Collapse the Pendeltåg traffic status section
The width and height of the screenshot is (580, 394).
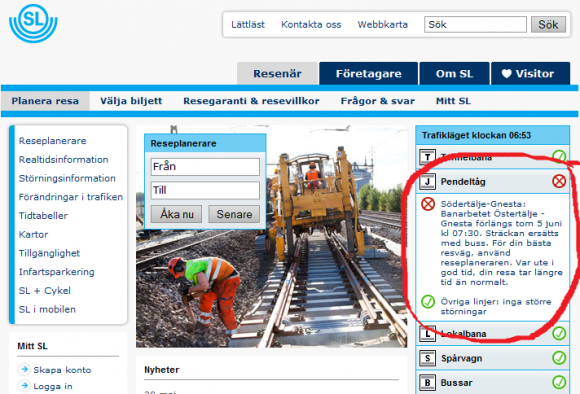click(493, 181)
